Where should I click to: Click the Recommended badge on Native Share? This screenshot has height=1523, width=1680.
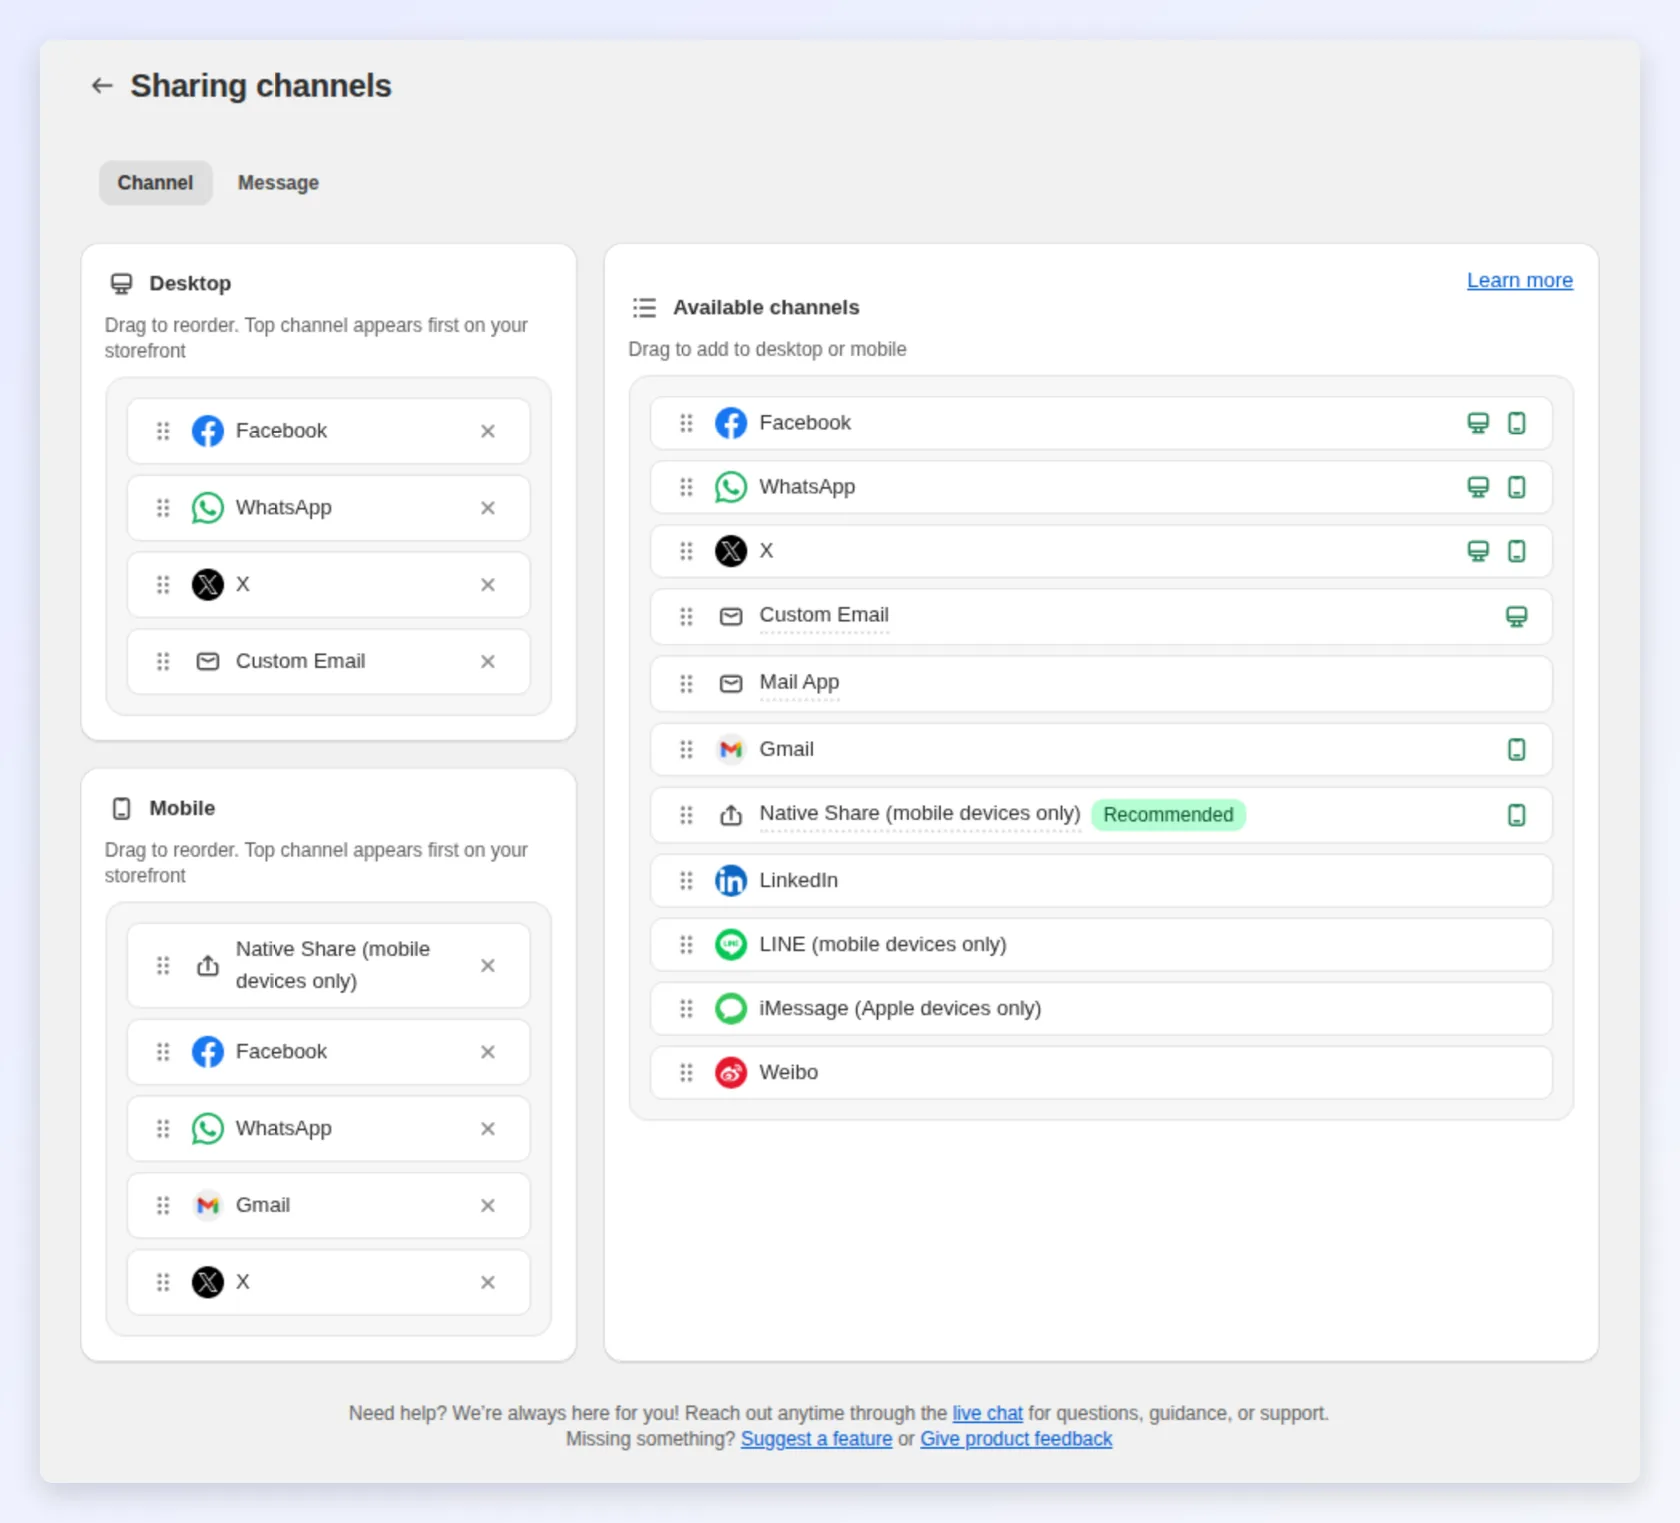coord(1168,815)
